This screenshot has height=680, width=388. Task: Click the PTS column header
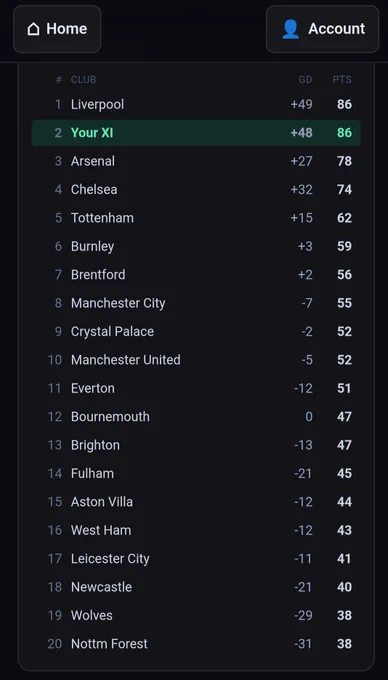342,79
